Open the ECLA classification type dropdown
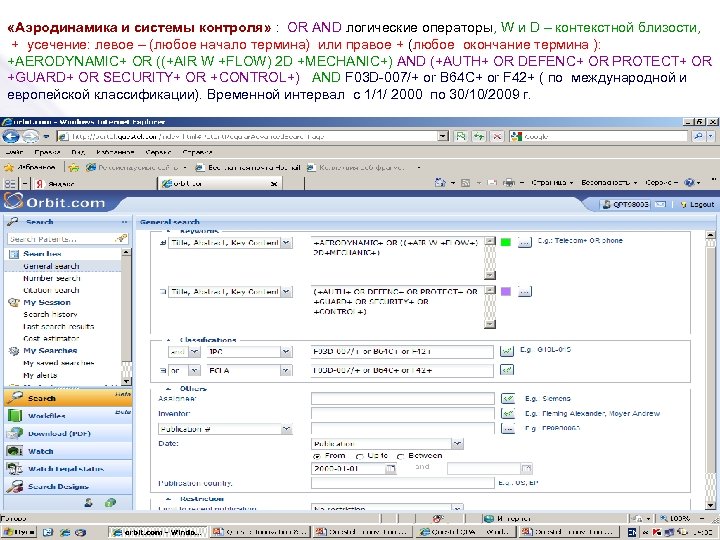 [286, 370]
